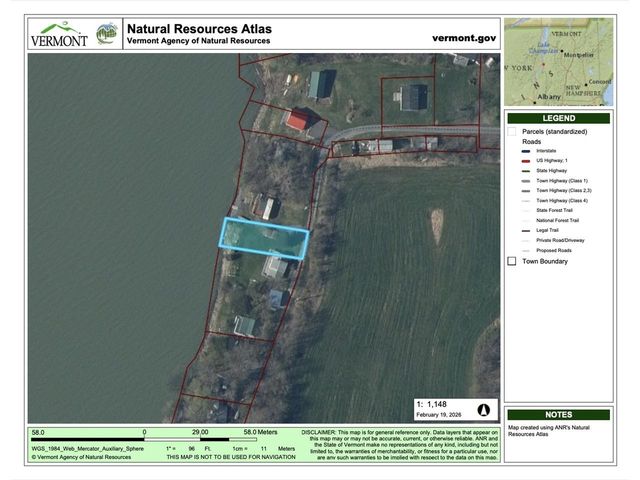Screen dimensions: 640x480
Task: Click the red-roofed building on map
Action: 297,121
